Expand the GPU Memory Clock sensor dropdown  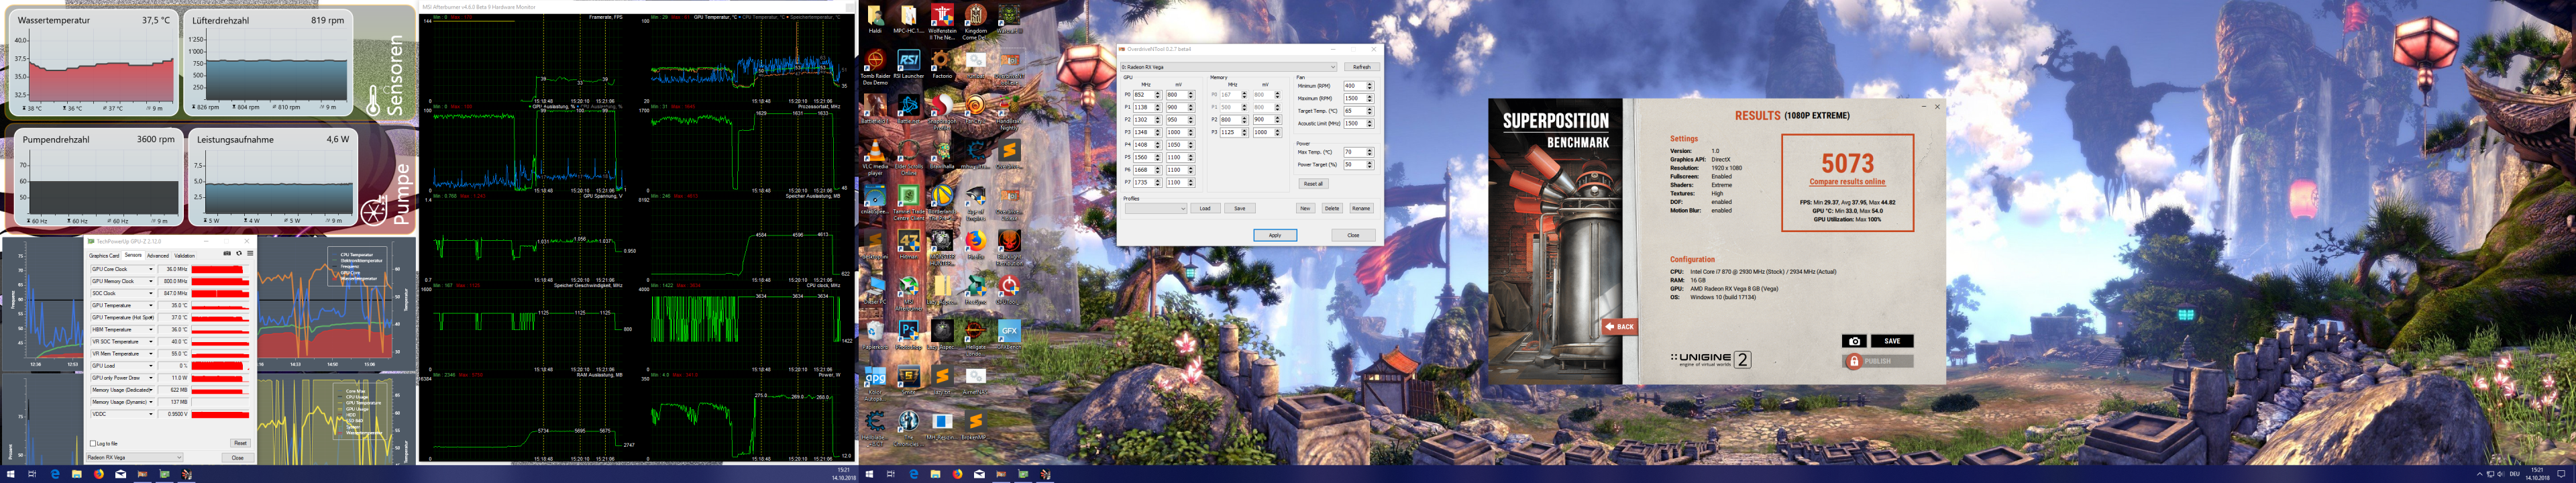pos(151,282)
